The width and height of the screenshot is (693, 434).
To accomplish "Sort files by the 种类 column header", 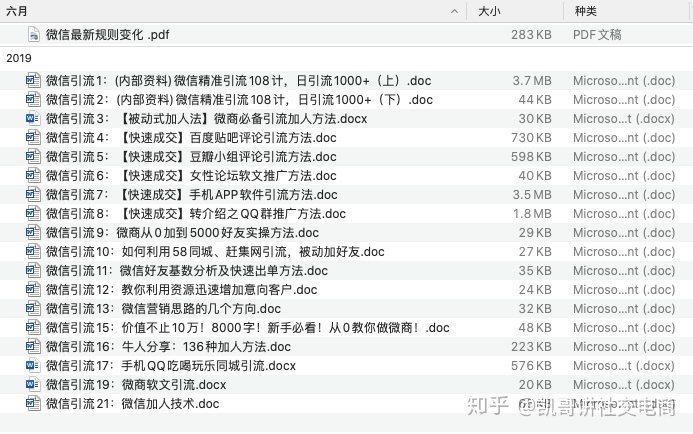I will tap(586, 11).
